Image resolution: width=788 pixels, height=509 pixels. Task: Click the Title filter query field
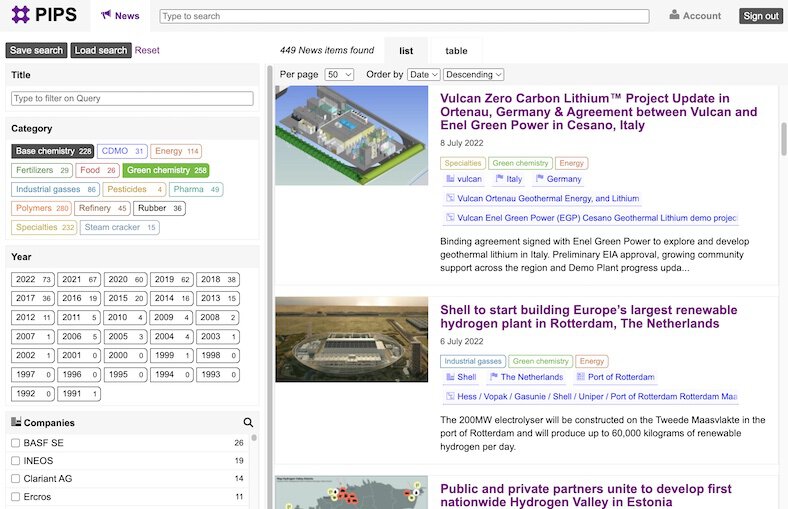pos(132,98)
